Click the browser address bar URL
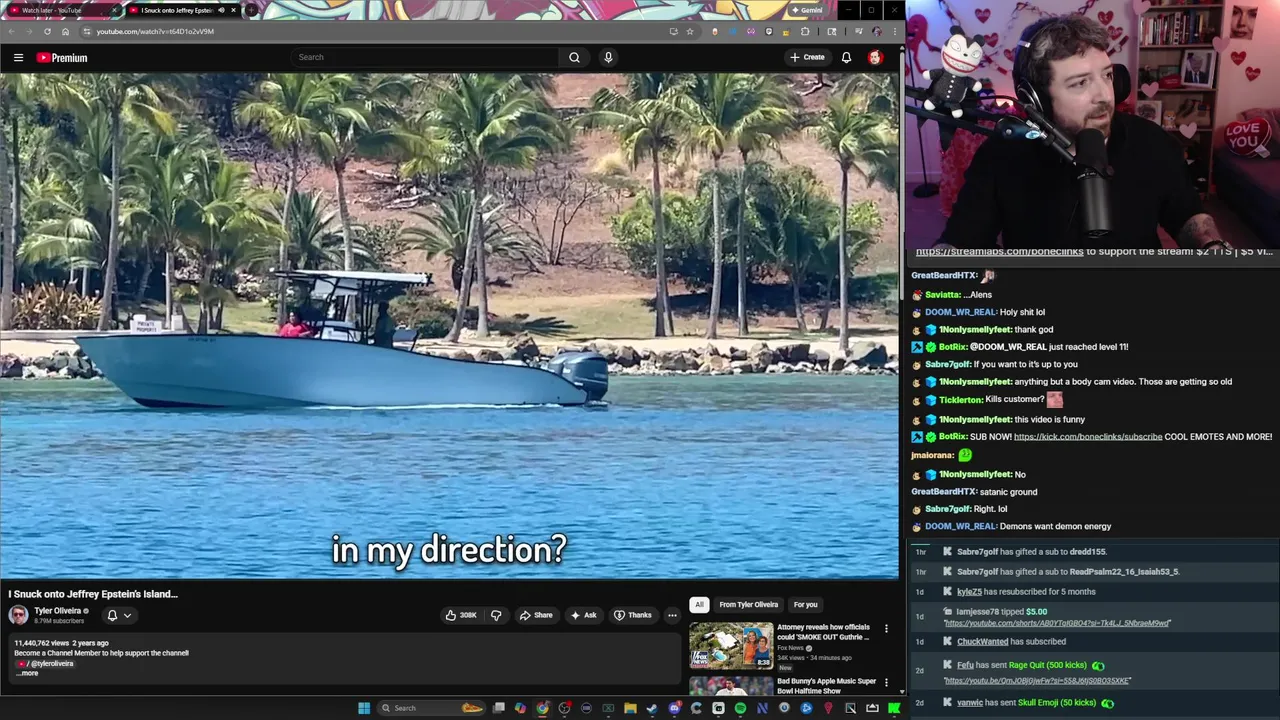The image size is (1280, 720). (x=155, y=31)
